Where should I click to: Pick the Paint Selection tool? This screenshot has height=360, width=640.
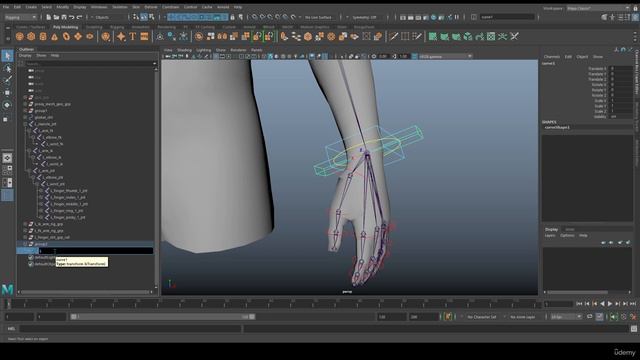tap(7, 80)
